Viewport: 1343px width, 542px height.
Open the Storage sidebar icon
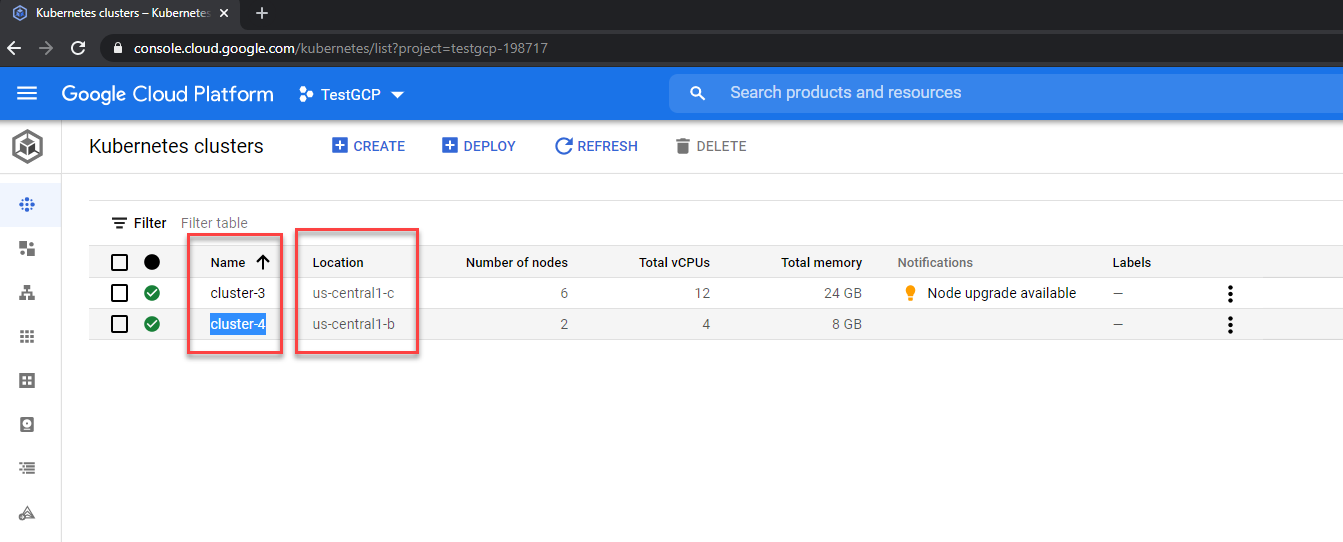[27, 424]
